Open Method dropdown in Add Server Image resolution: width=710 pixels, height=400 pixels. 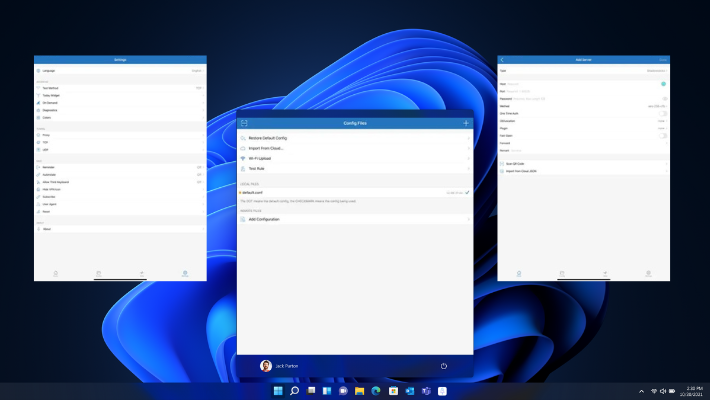pos(657,106)
